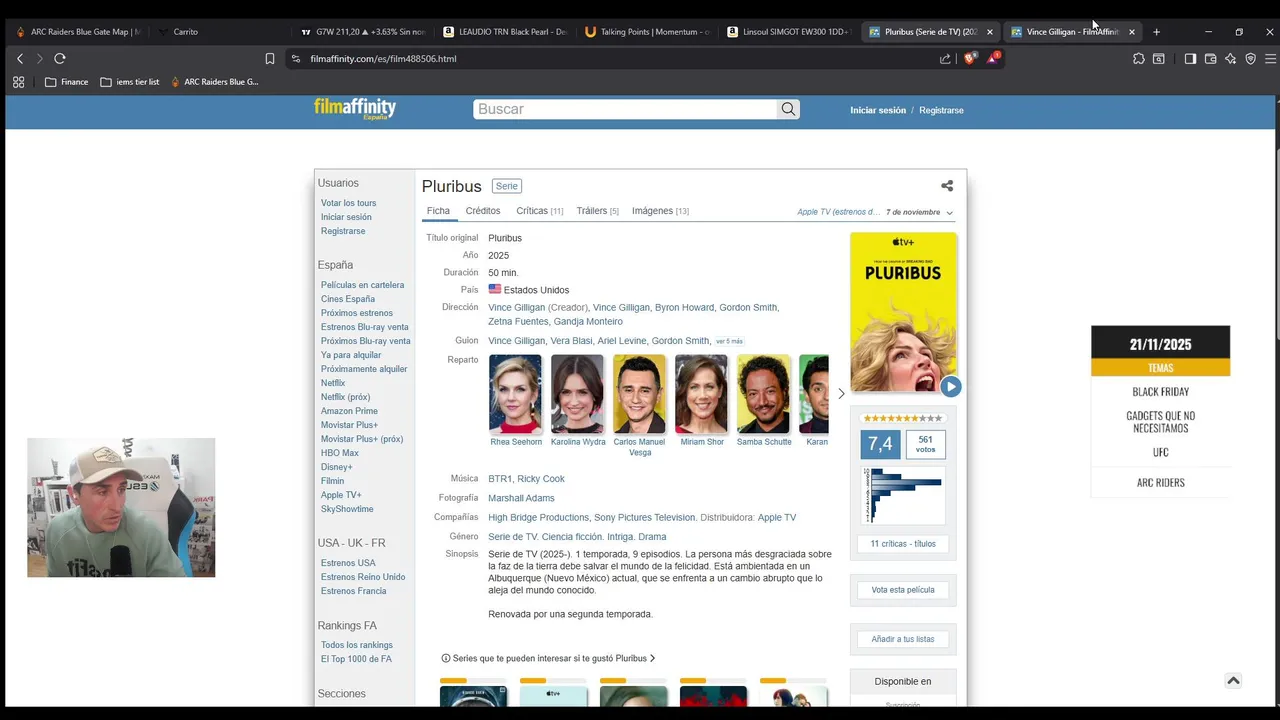The image size is (1280, 720).
Task: Reload the page with the refresh icon
Action: (x=60, y=59)
